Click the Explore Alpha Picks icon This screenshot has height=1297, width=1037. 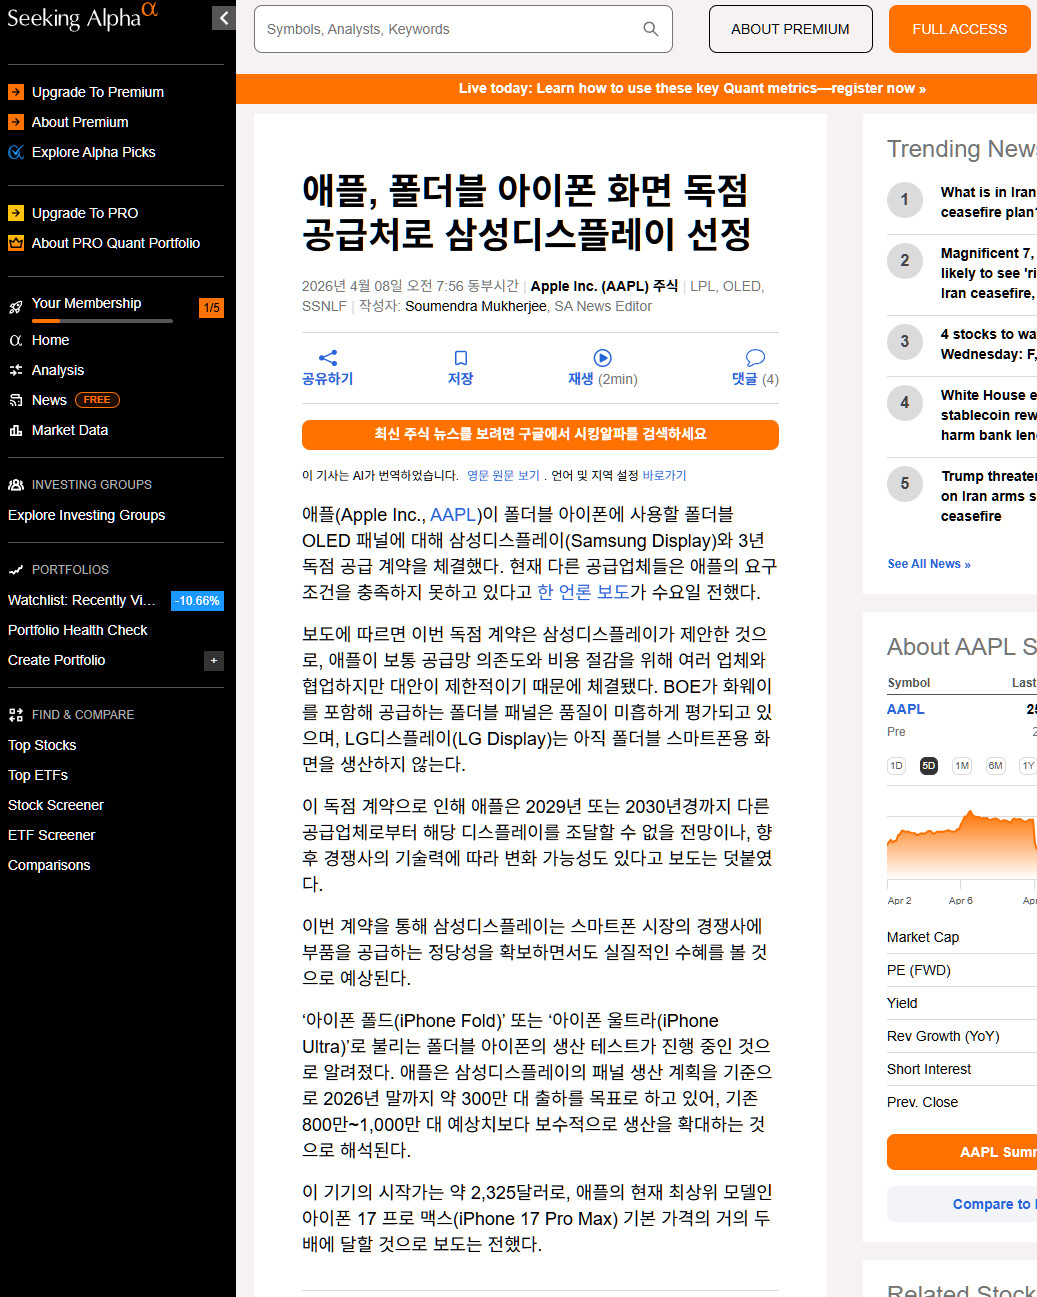pos(16,152)
